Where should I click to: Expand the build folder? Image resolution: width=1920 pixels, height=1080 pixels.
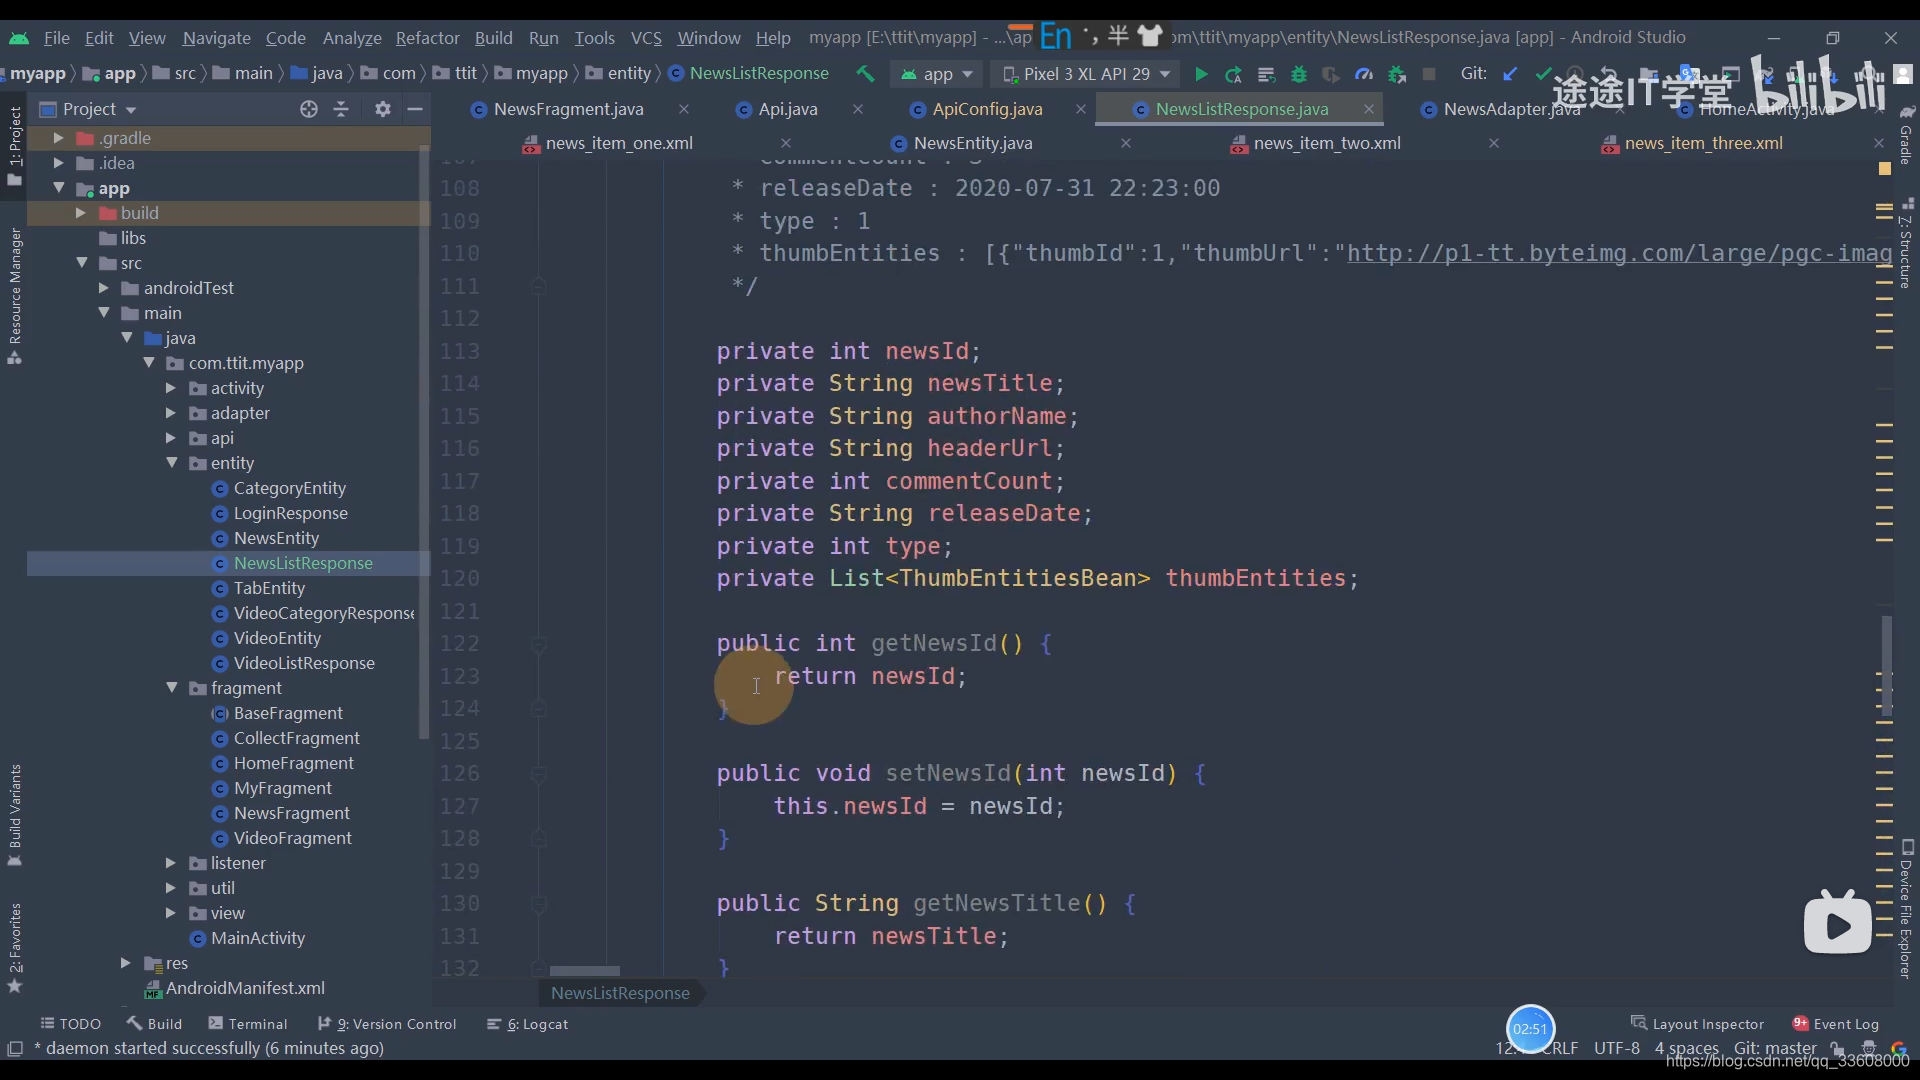[x=80, y=213]
